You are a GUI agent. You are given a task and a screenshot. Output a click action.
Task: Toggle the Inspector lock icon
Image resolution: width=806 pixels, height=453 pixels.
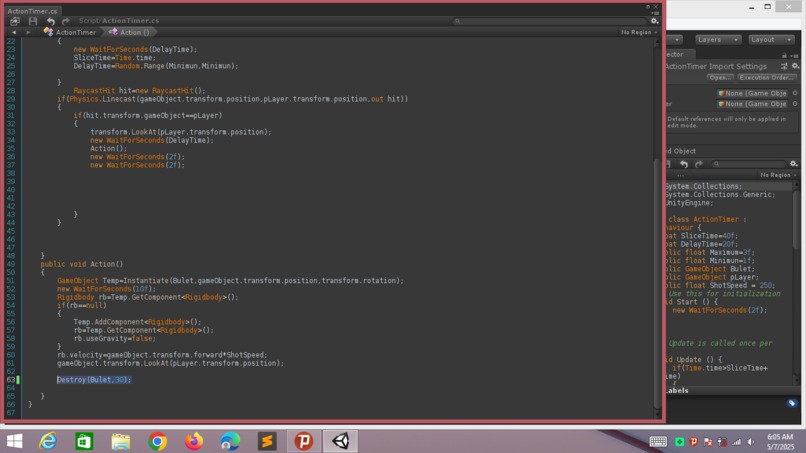[784, 55]
